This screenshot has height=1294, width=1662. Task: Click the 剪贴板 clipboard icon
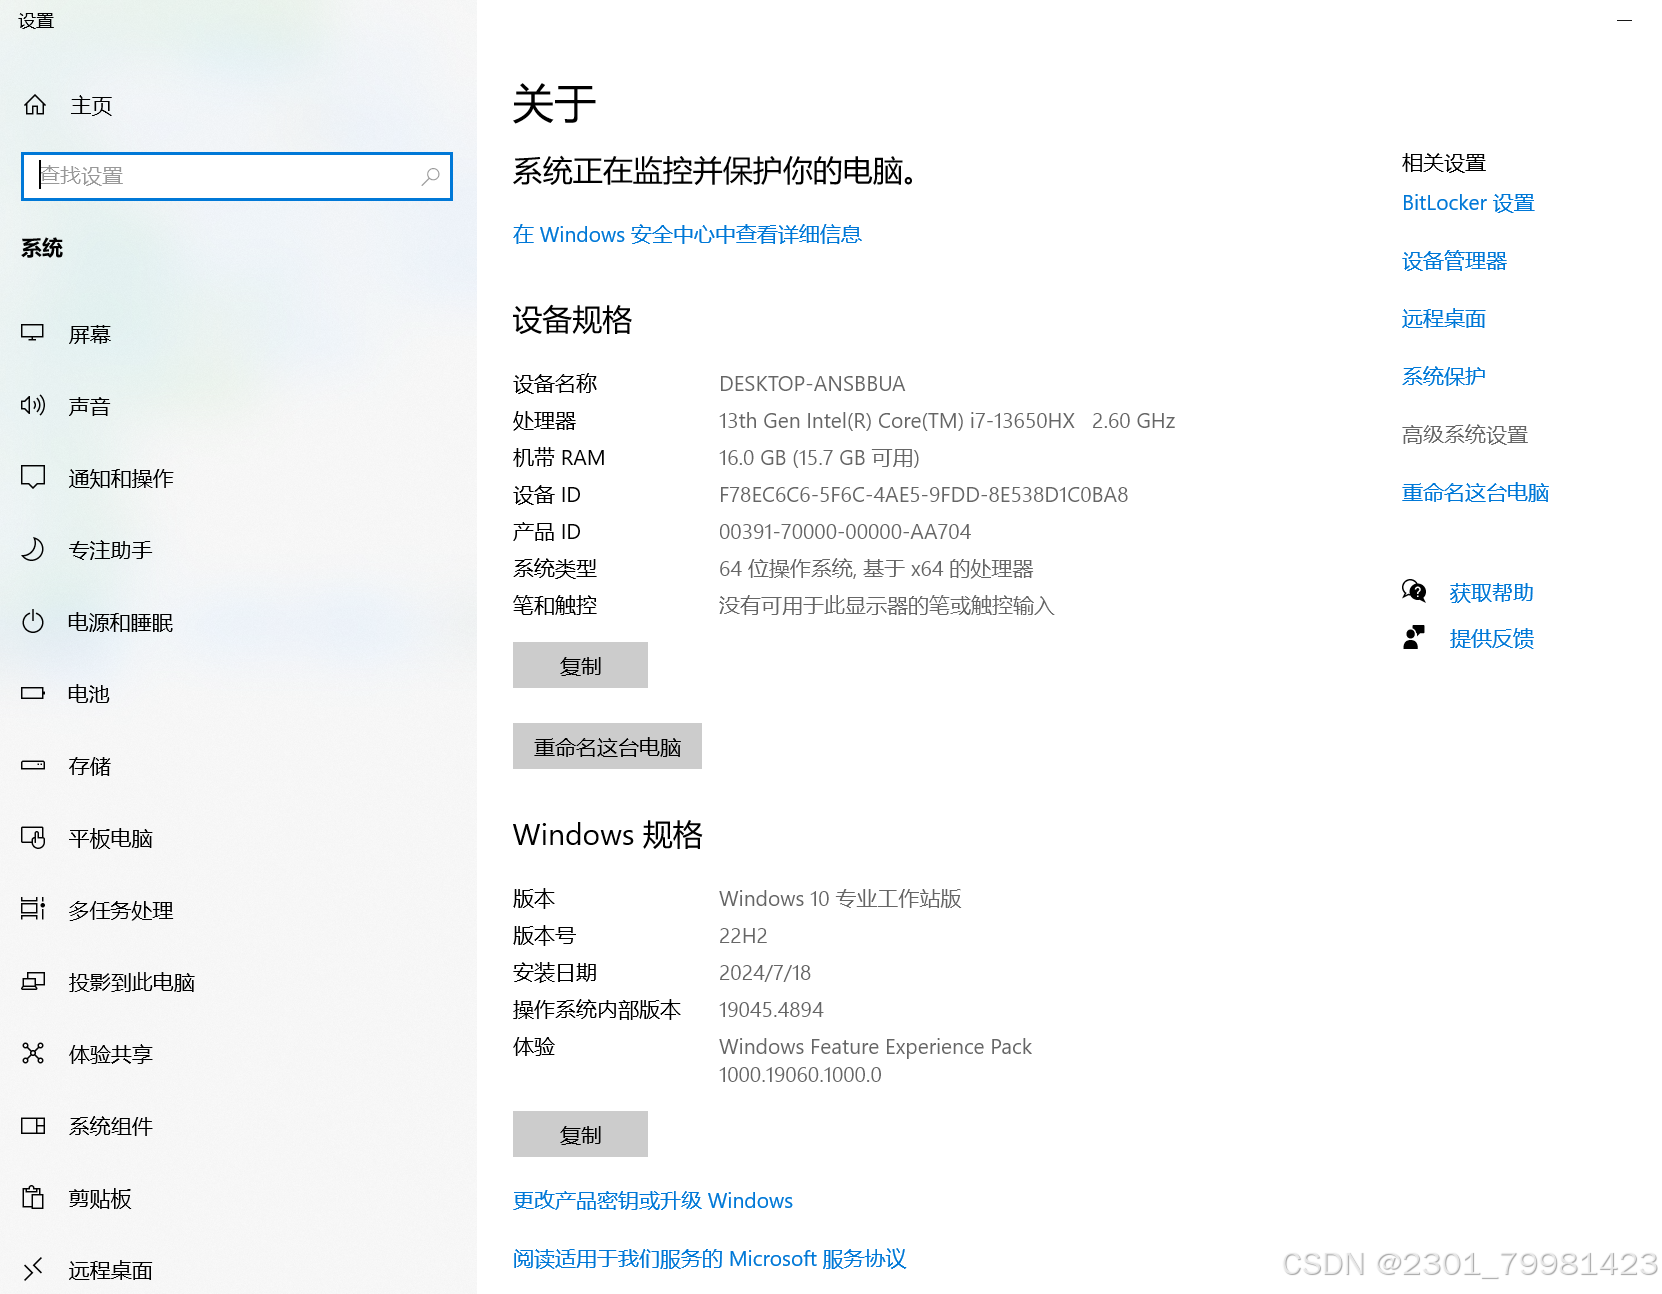point(33,1197)
